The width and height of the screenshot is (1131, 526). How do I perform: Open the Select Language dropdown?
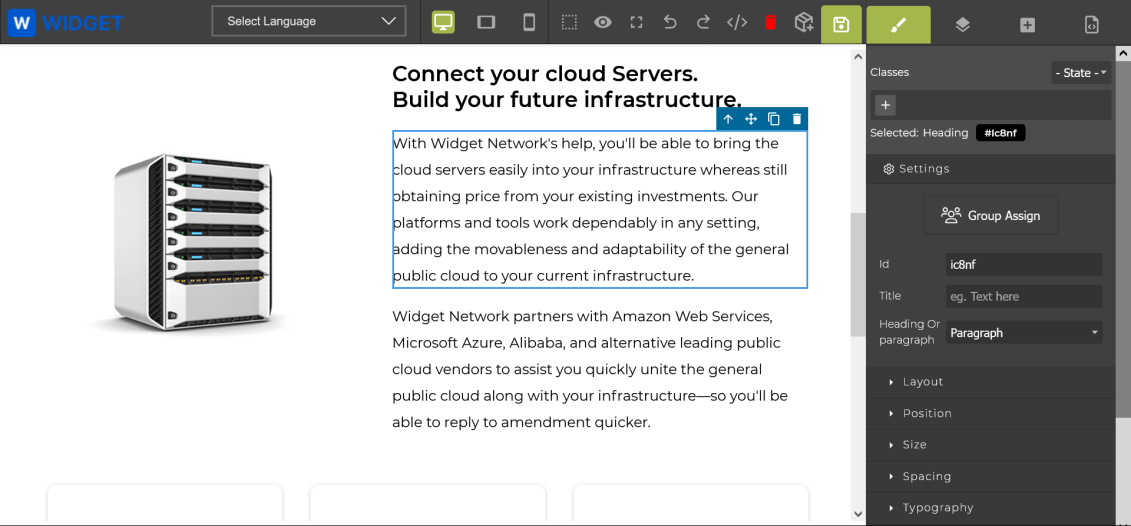(x=309, y=21)
